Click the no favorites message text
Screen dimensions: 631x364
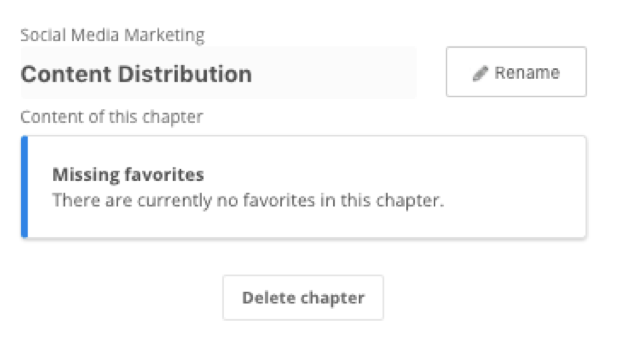point(248,200)
